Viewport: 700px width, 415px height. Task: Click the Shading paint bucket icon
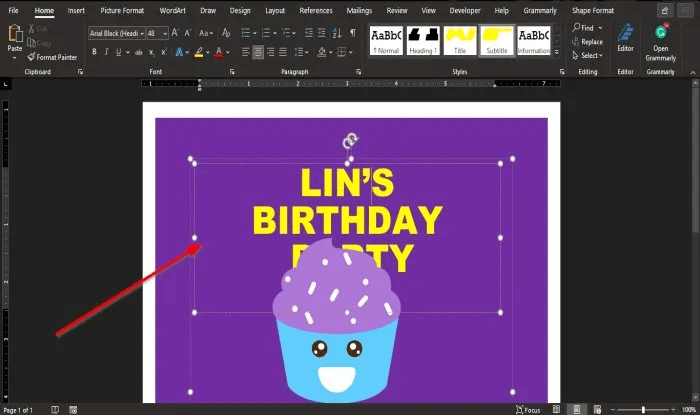[x=322, y=52]
